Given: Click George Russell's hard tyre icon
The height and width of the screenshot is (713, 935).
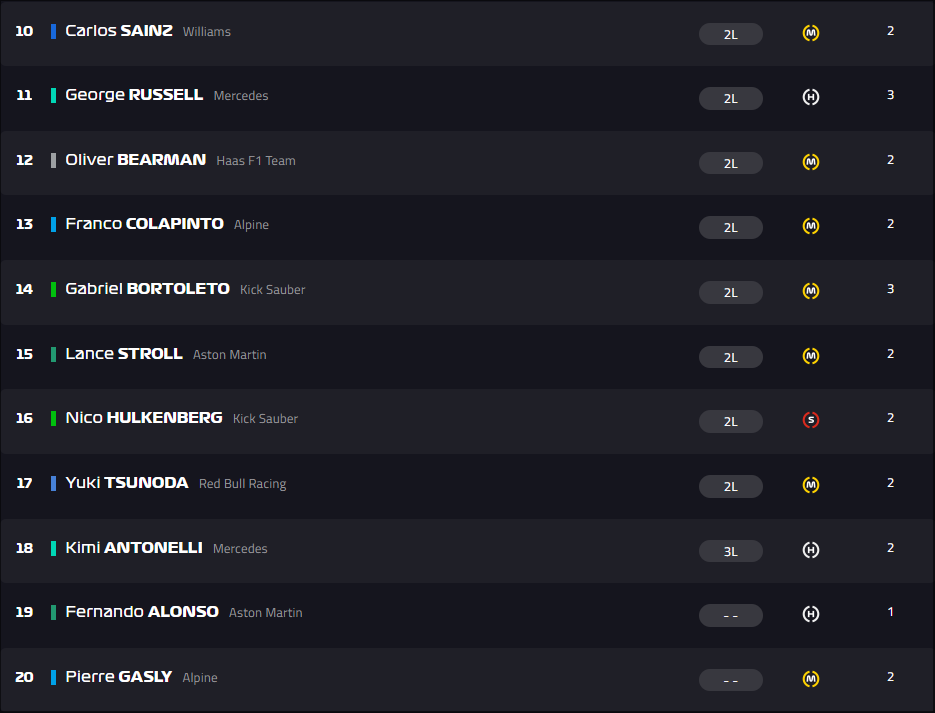Looking at the screenshot, I should 811,97.
